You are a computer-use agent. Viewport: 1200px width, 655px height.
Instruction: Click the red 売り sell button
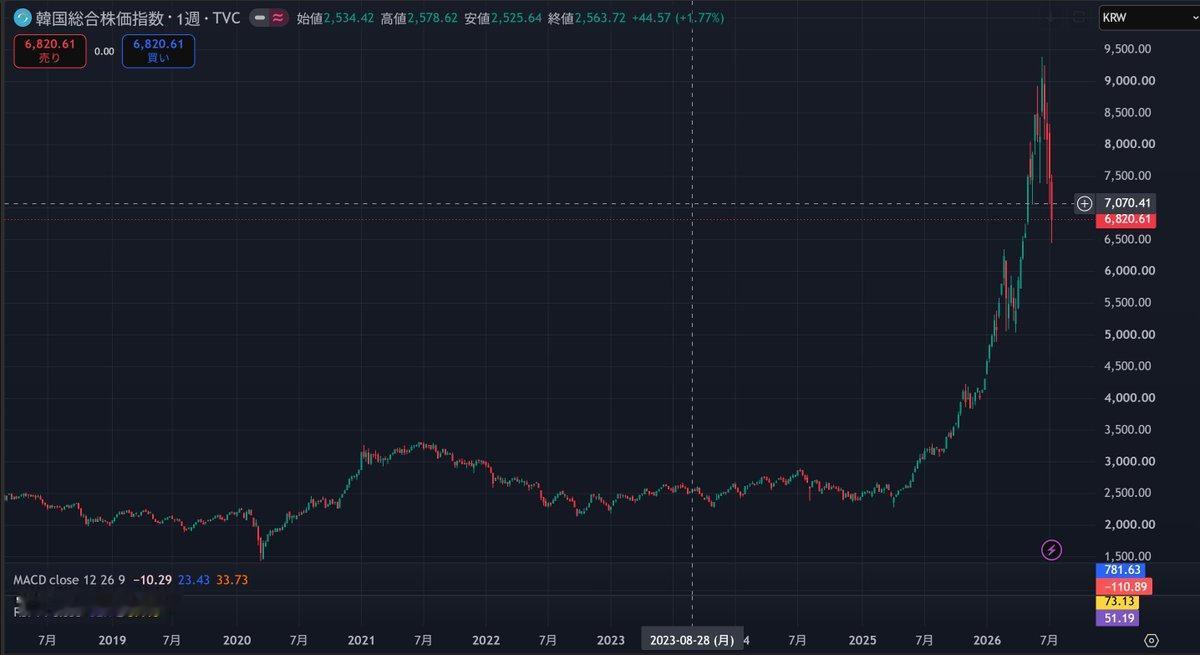50,51
